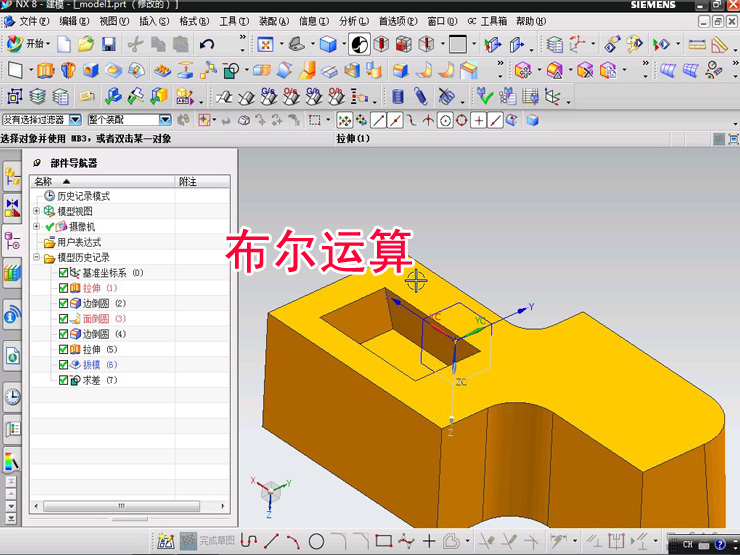Select the rectangle sketch tool in bottom toolbar
Viewport: 740px width, 555px height.
382,541
